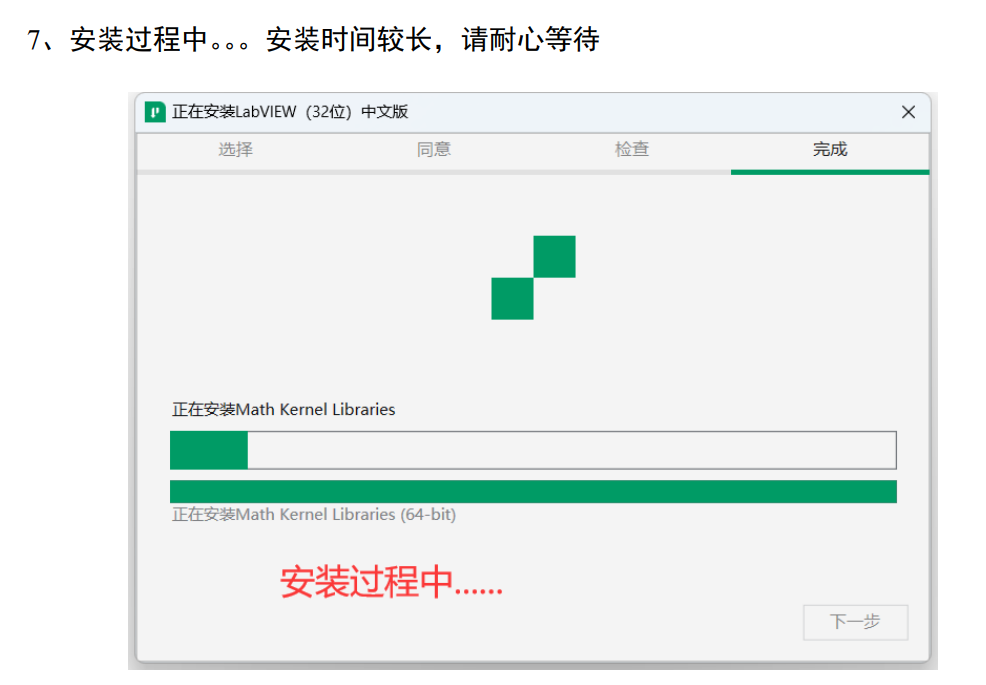Click the full green overall progress bar
Screen dimensions: 986x685
(x=533, y=491)
